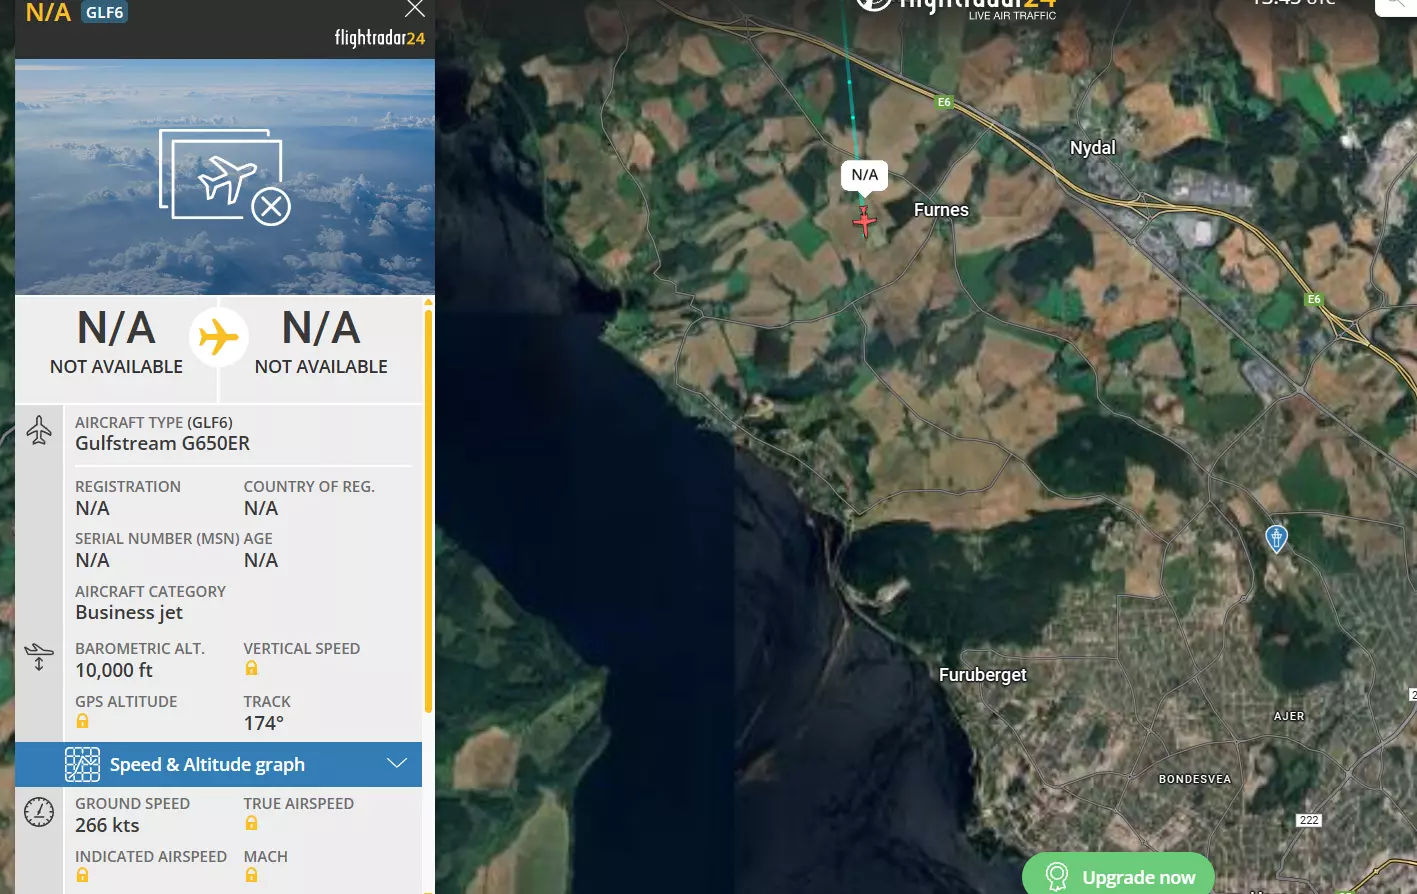Click the Flightradar24 live air traffic logo
This screenshot has height=894, width=1417.
[x=957, y=8]
